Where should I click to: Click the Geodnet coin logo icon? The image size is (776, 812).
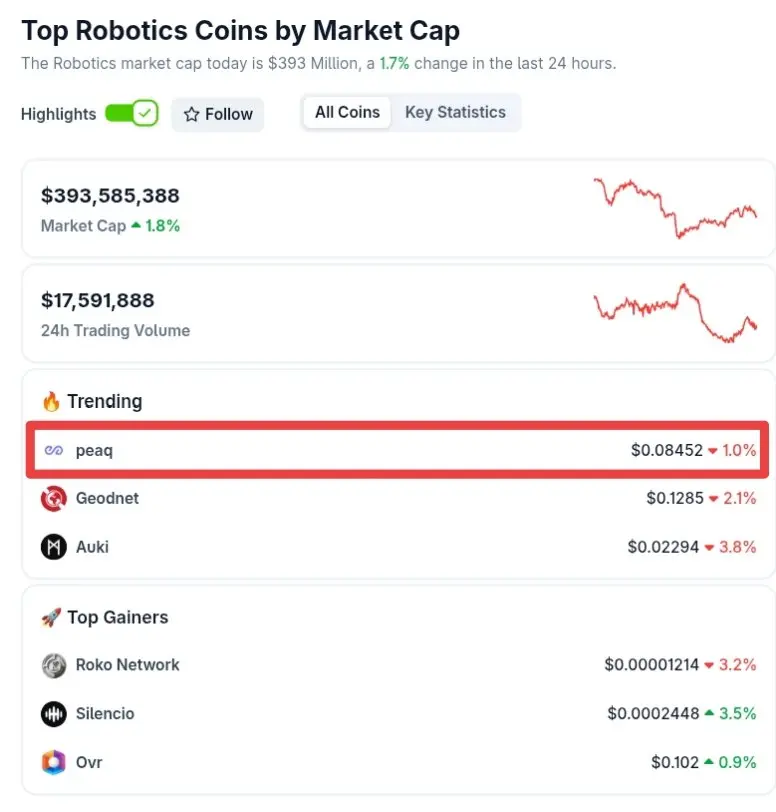pos(54,498)
